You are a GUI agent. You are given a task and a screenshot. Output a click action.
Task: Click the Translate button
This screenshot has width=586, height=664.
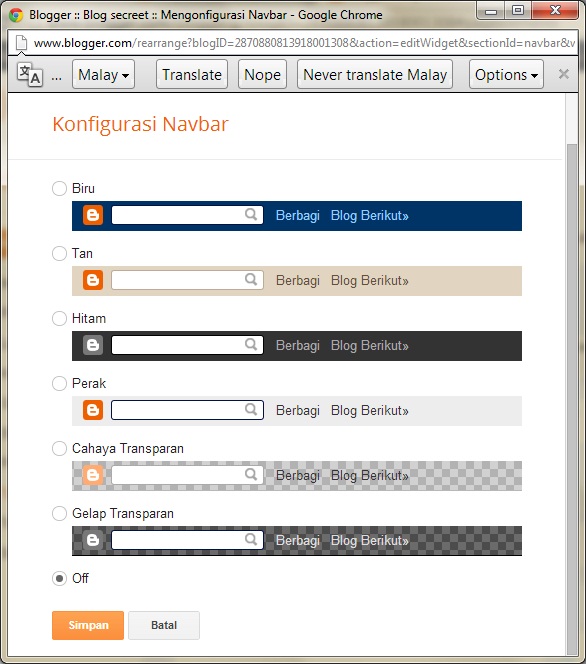192,75
